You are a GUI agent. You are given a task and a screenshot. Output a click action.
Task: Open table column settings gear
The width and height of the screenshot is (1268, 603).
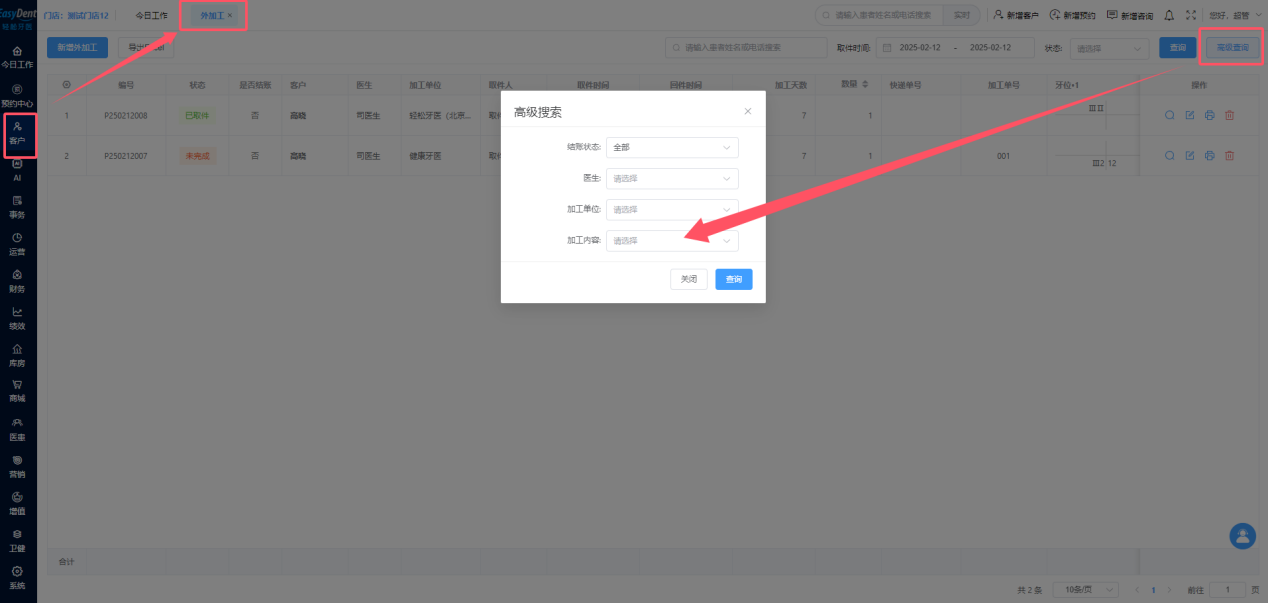[67, 85]
